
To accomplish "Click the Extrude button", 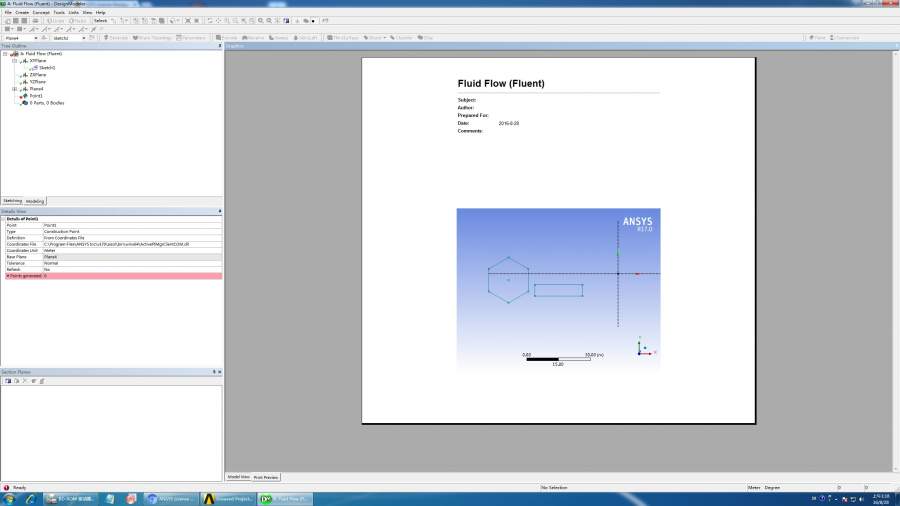I will (227, 38).
